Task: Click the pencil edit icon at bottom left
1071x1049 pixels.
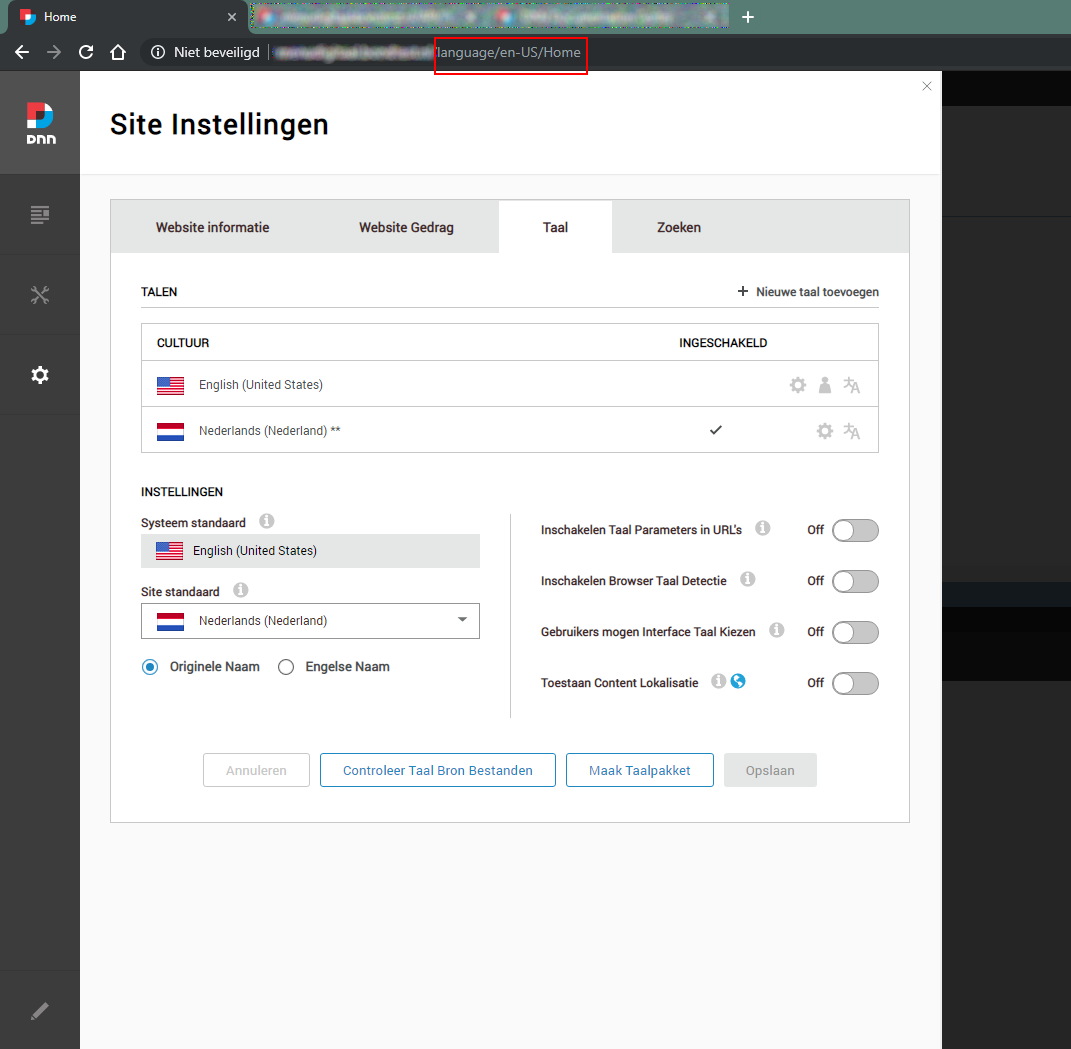Action: coord(40,1010)
